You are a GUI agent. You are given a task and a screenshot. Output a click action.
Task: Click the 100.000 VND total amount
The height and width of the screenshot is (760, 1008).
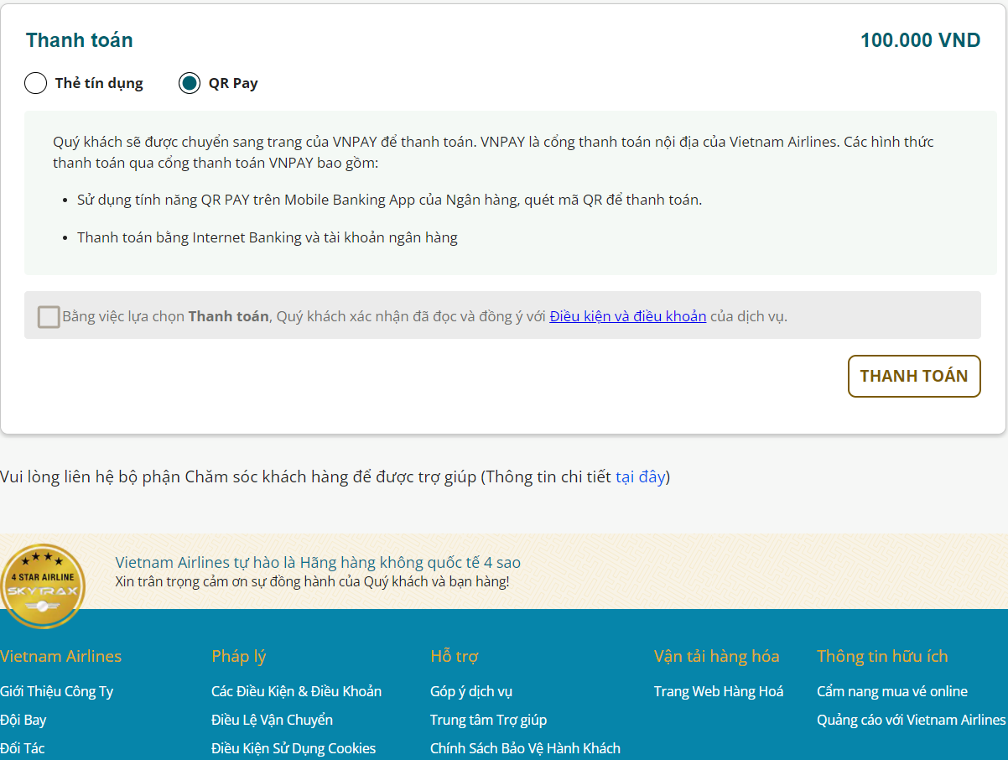tap(920, 41)
